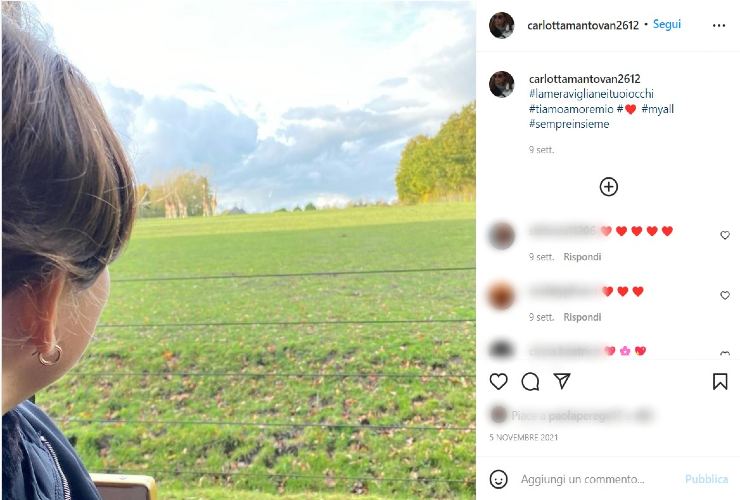This screenshot has height=500, width=740.
Task: Share the post via paper plane icon
Action: pos(562,381)
